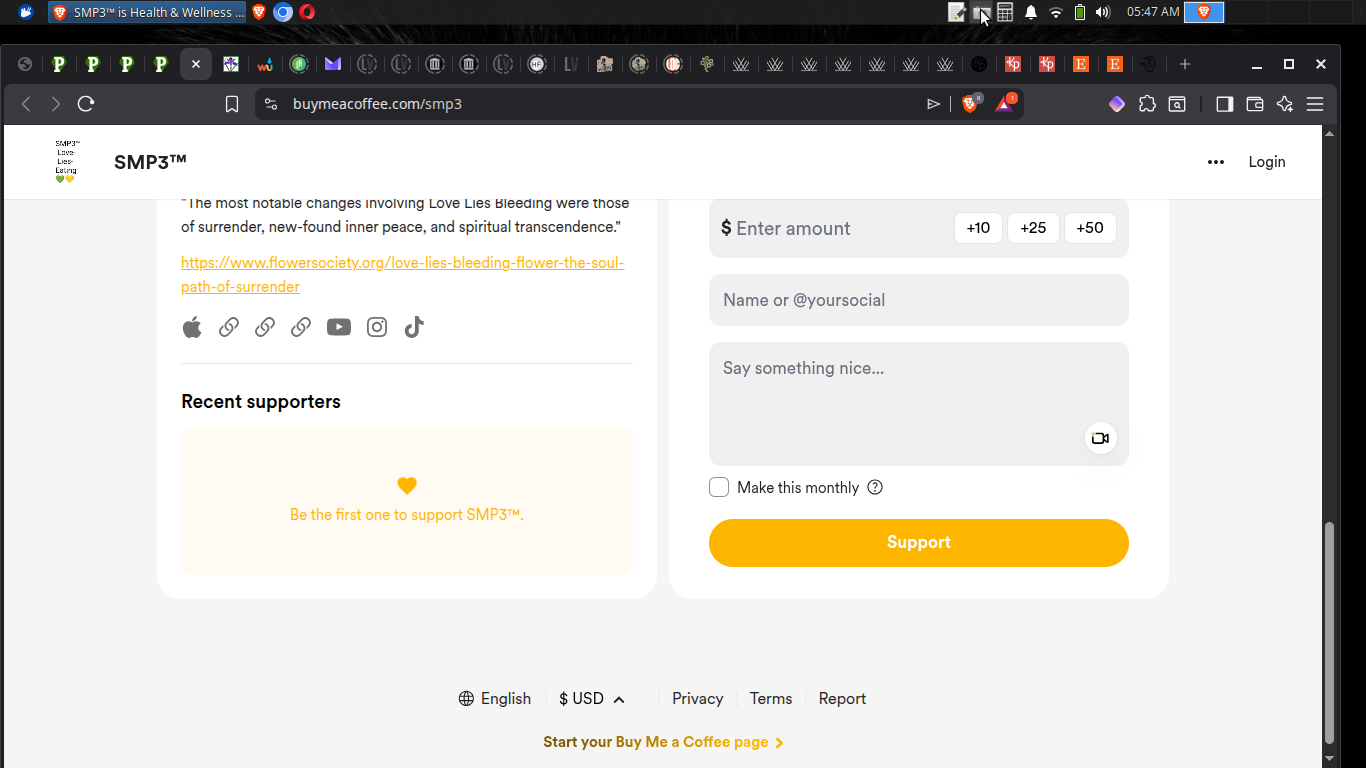Screen dimensions: 1366x768
Task: Open the Brave Leo AI sparkle icon
Action: 1285,104
